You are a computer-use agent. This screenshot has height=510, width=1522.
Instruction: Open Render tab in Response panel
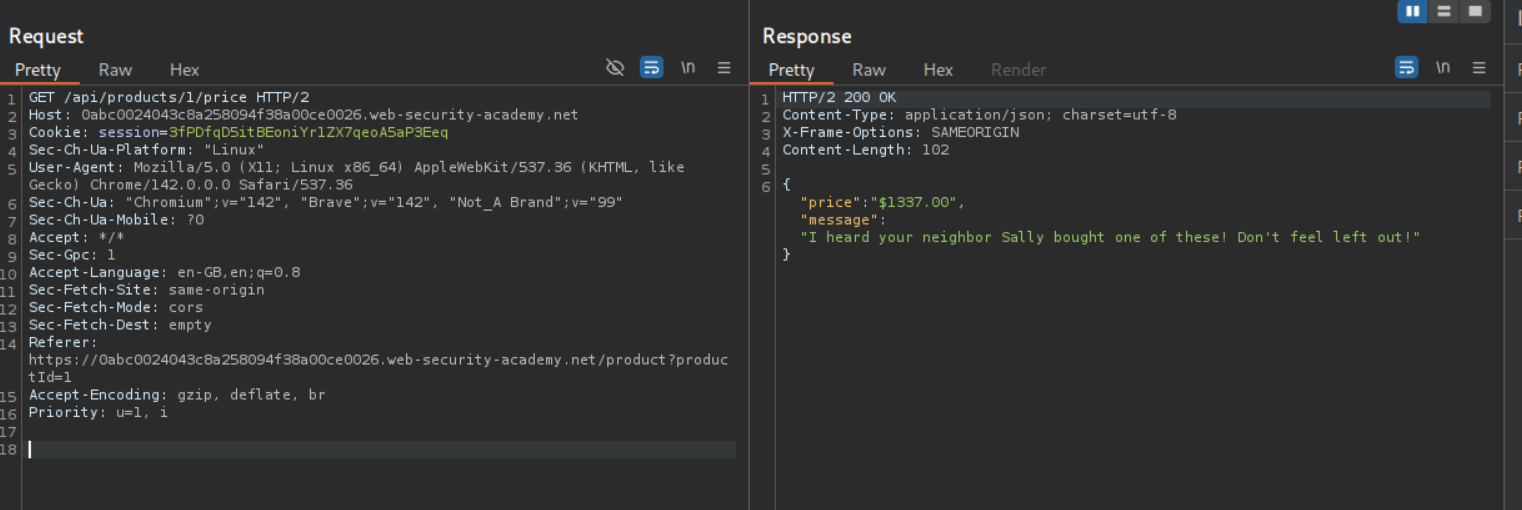[x=1018, y=70]
